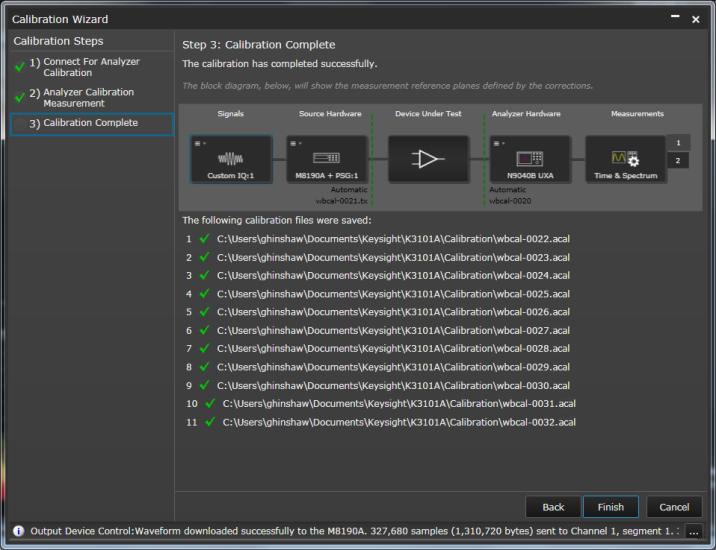The height and width of the screenshot is (550, 716).
Task: Select measurement channel 1 button
Action: [x=678, y=143]
